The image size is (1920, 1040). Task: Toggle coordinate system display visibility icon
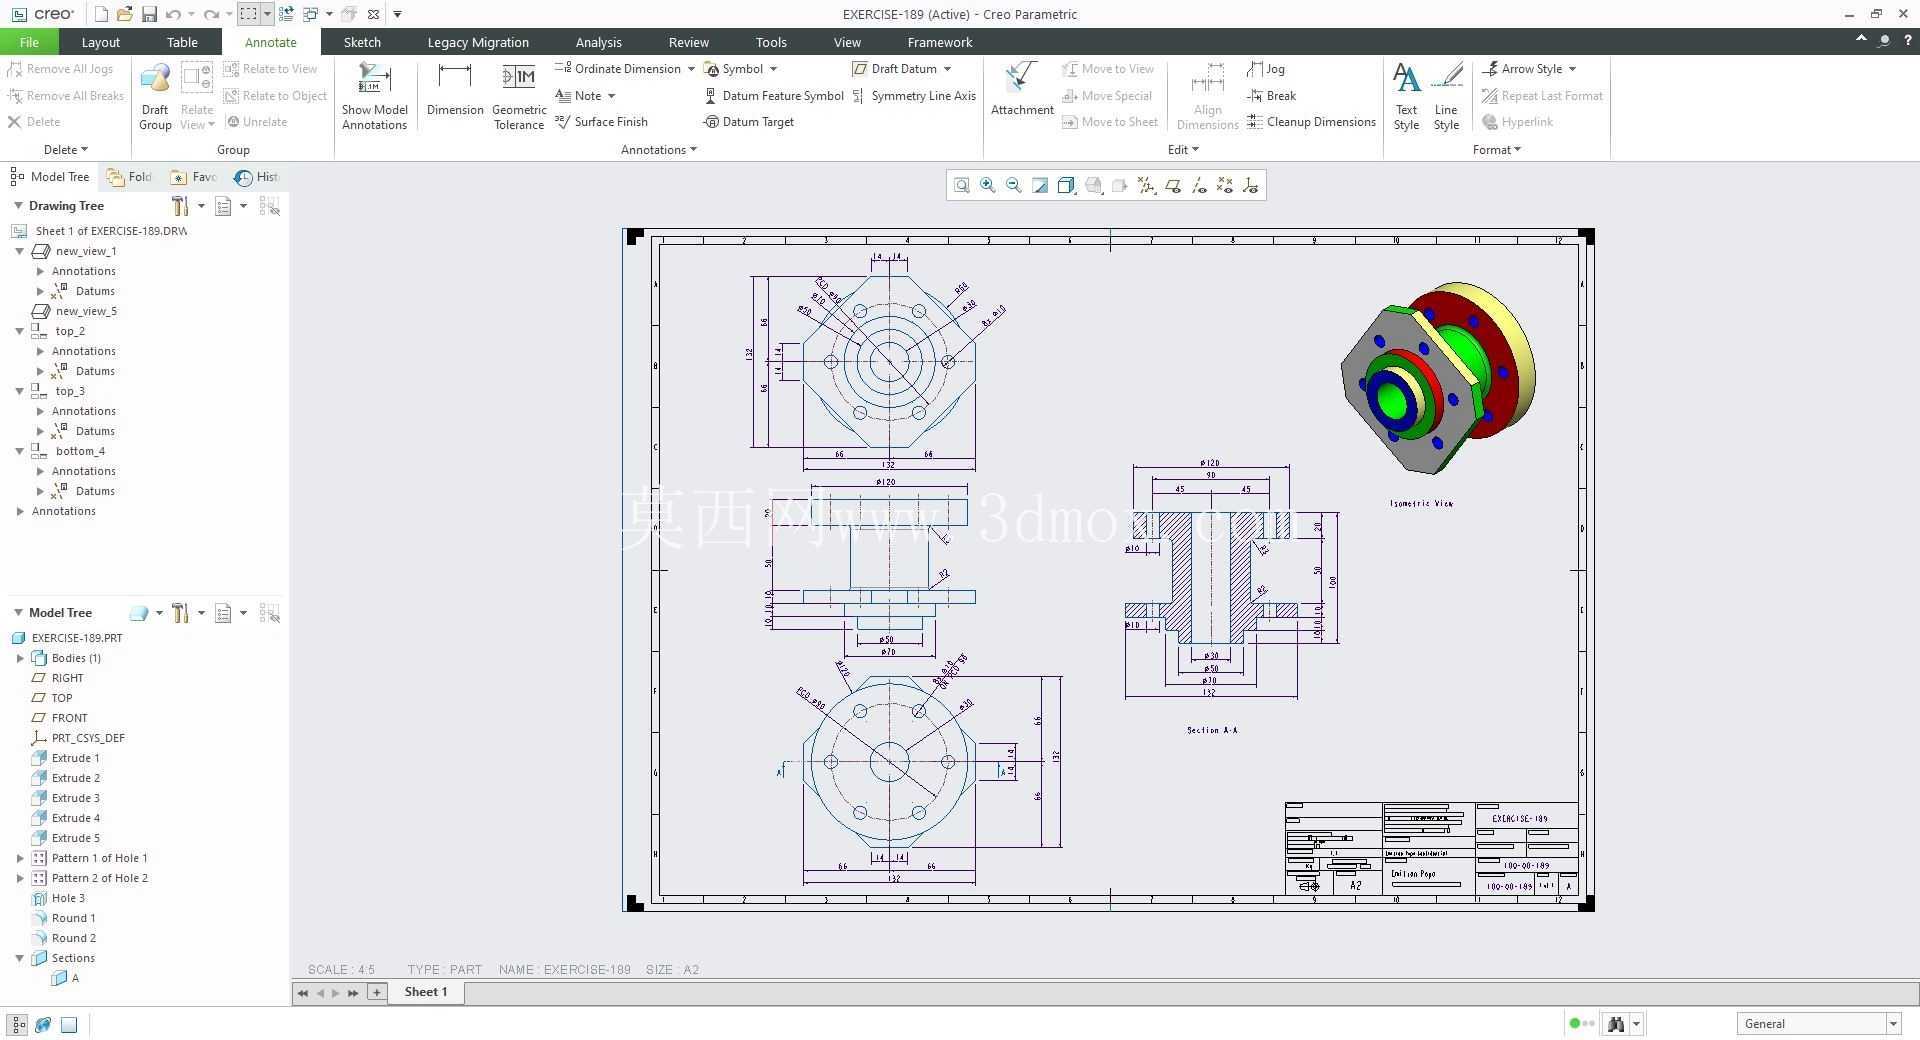(1251, 185)
